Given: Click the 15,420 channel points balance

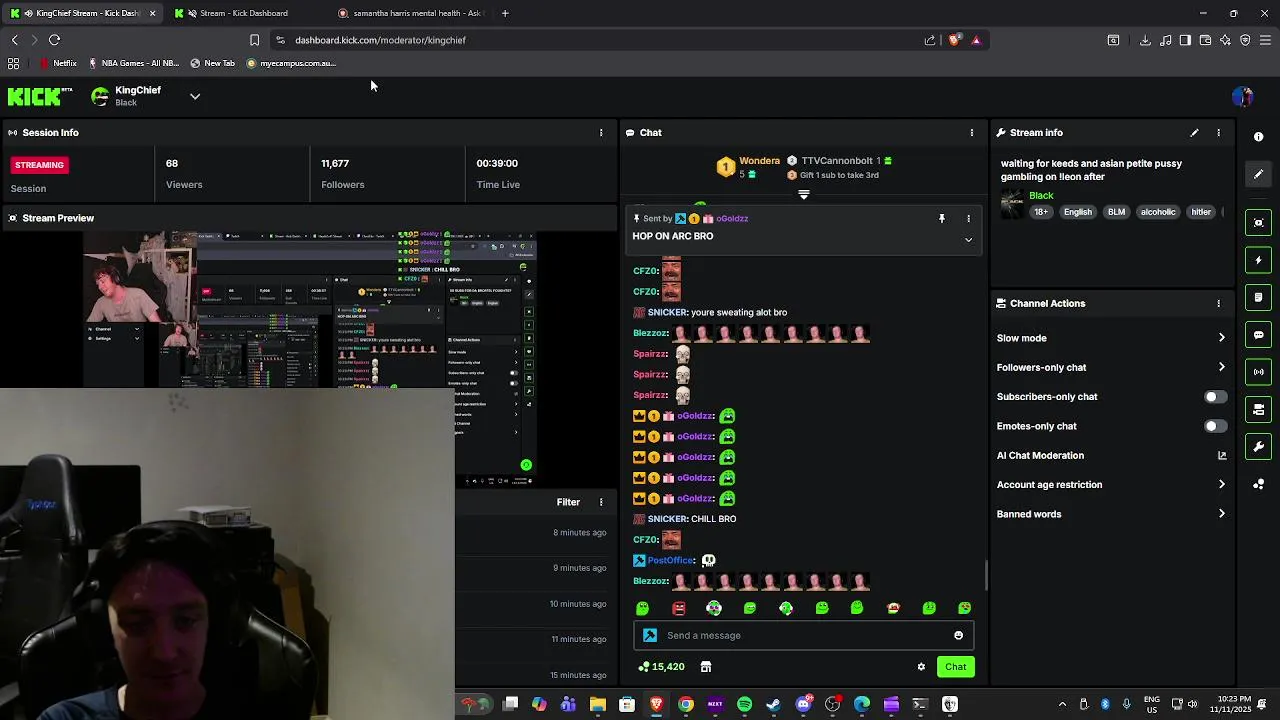Looking at the screenshot, I should [661, 667].
